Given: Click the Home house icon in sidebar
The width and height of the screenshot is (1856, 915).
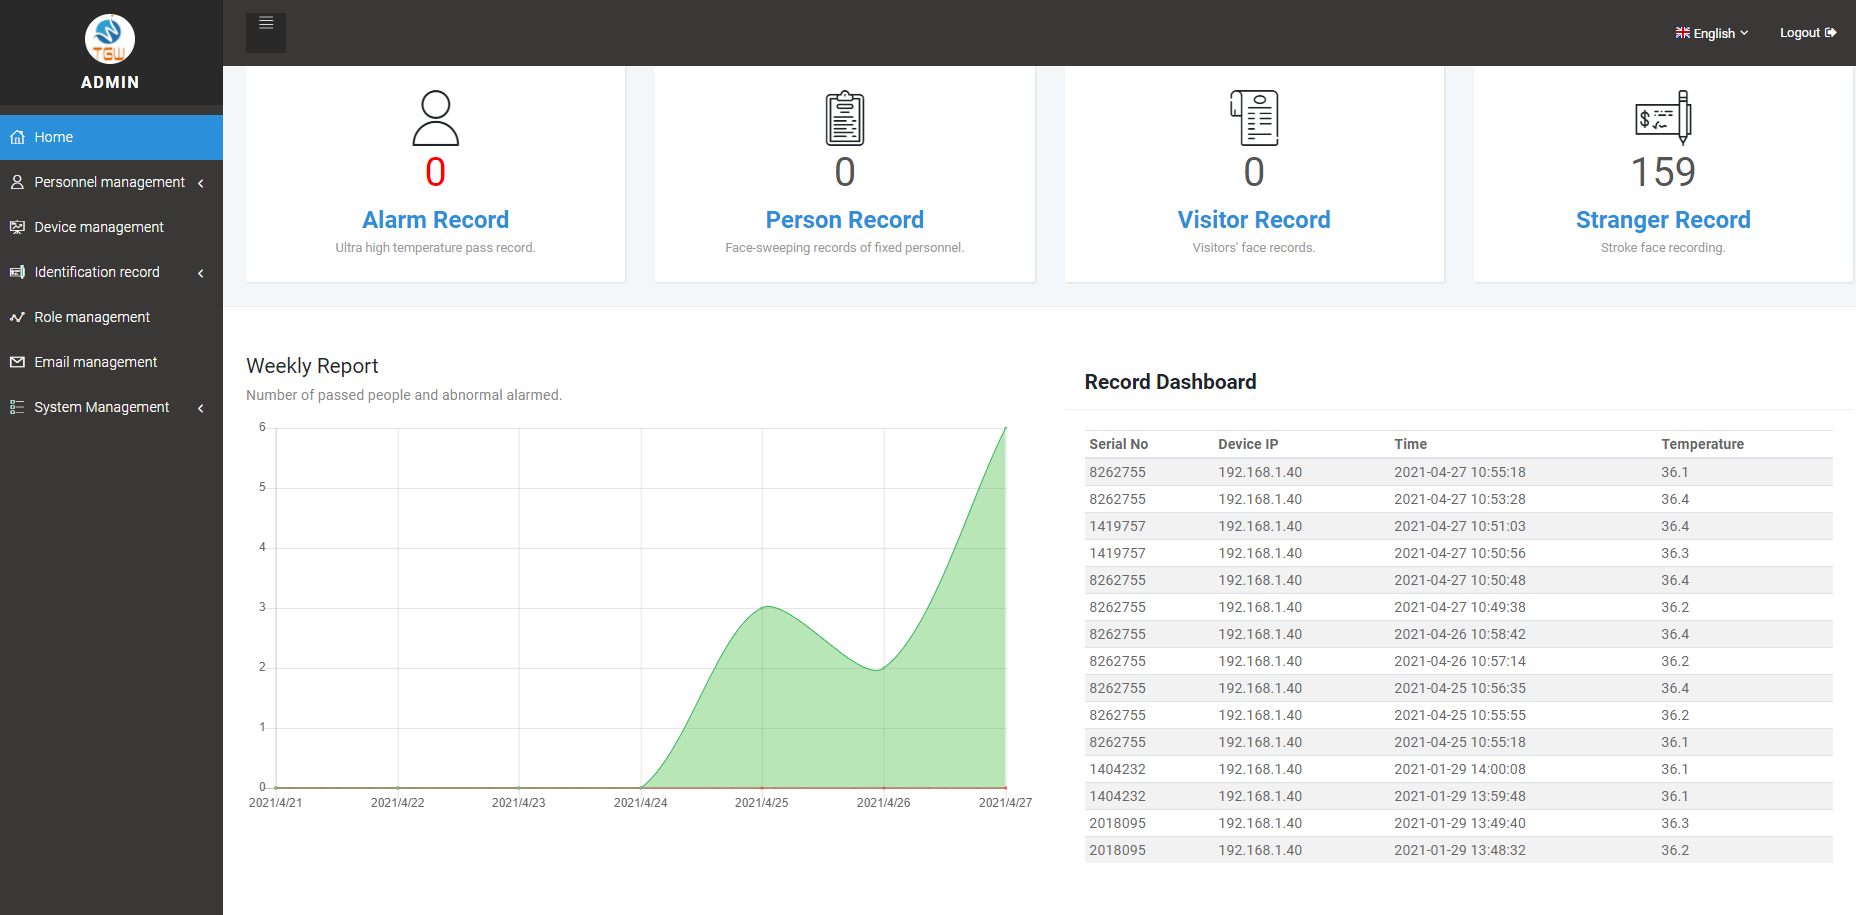Looking at the screenshot, I should (17, 137).
